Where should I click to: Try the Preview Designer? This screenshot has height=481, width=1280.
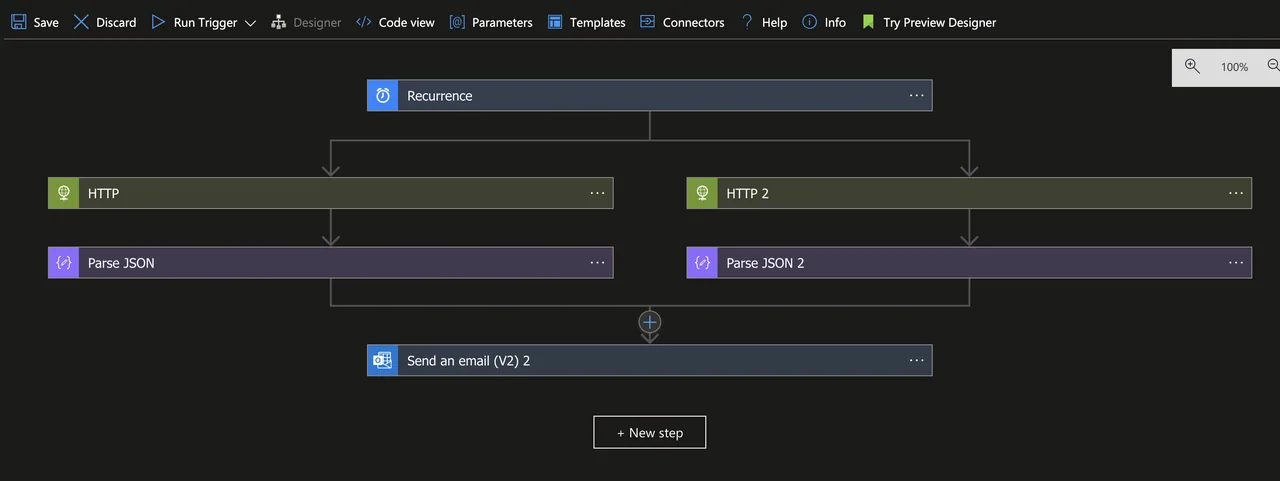pyautogui.click(x=929, y=22)
